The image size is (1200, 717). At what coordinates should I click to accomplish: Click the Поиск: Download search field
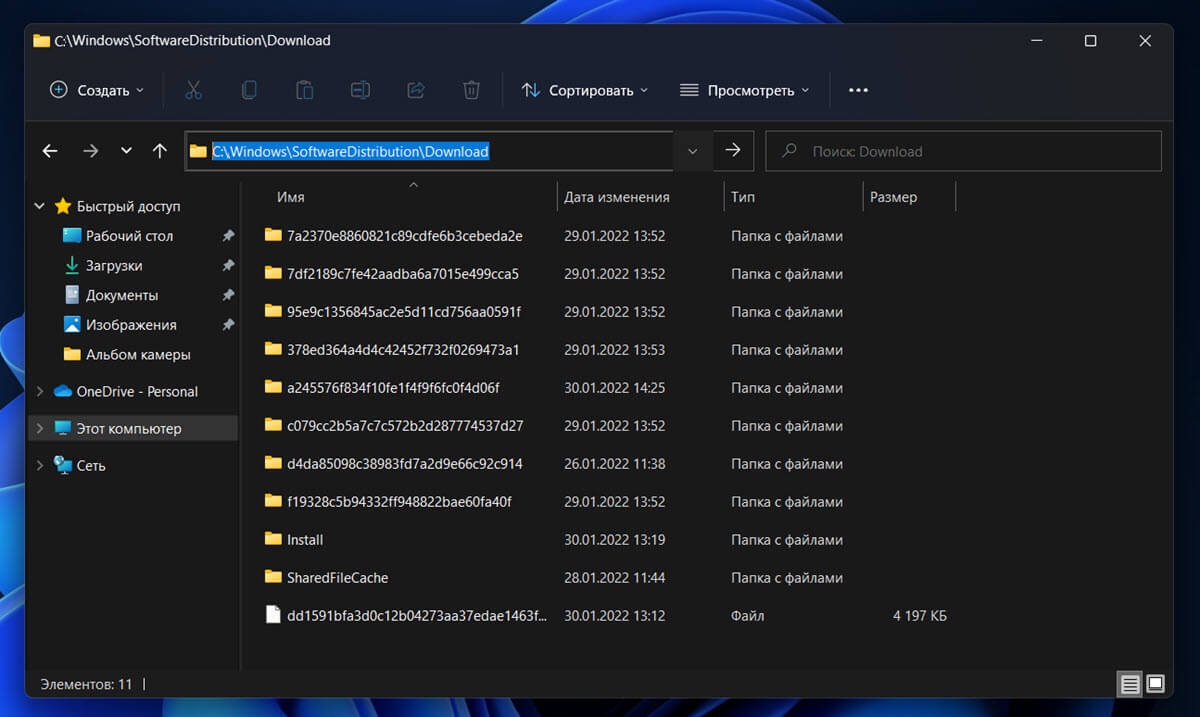(x=963, y=151)
